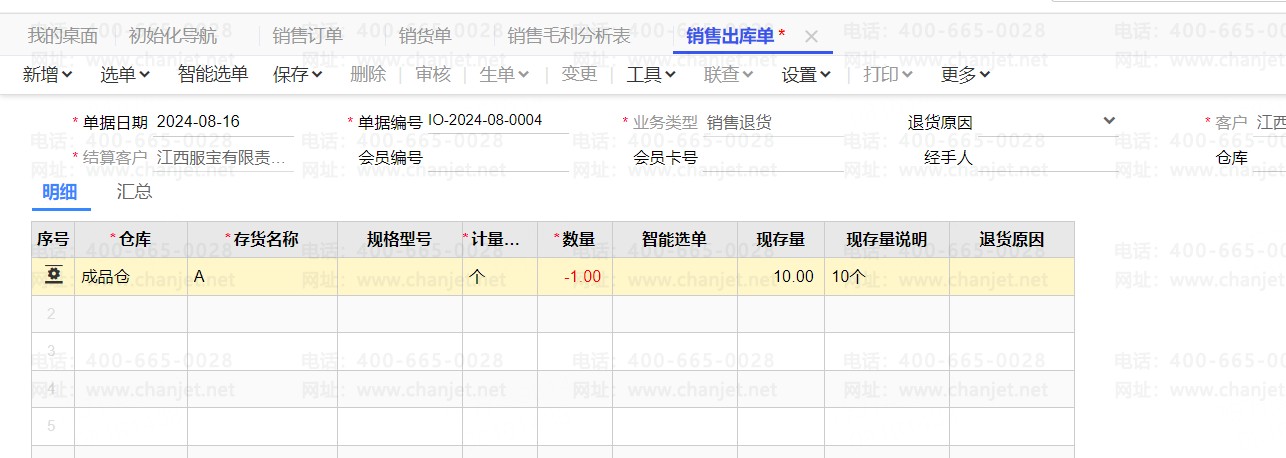This screenshot has height=458, width=1286.
Task: Click the 审核 toolbar button
Action: coord(433,74)
